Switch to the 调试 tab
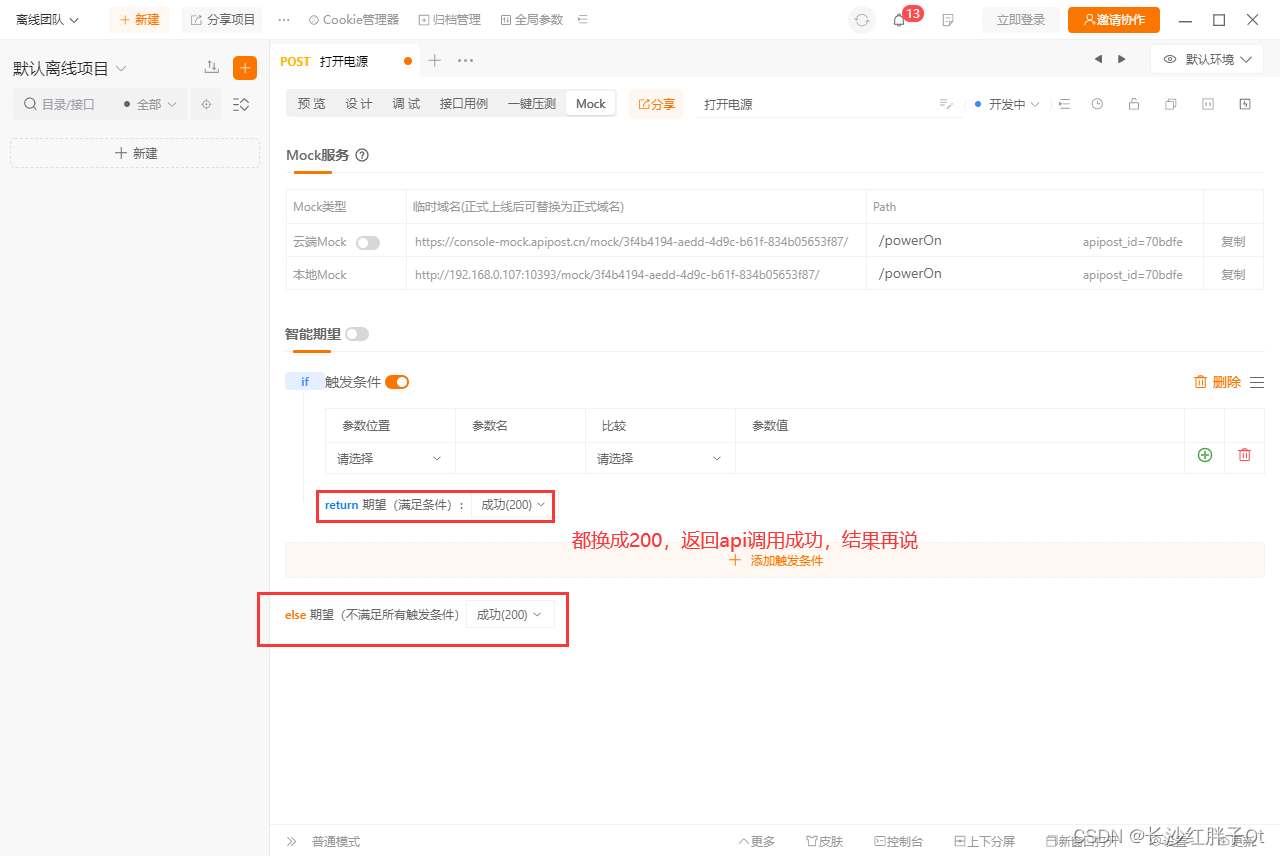 [x=406, y=104]
